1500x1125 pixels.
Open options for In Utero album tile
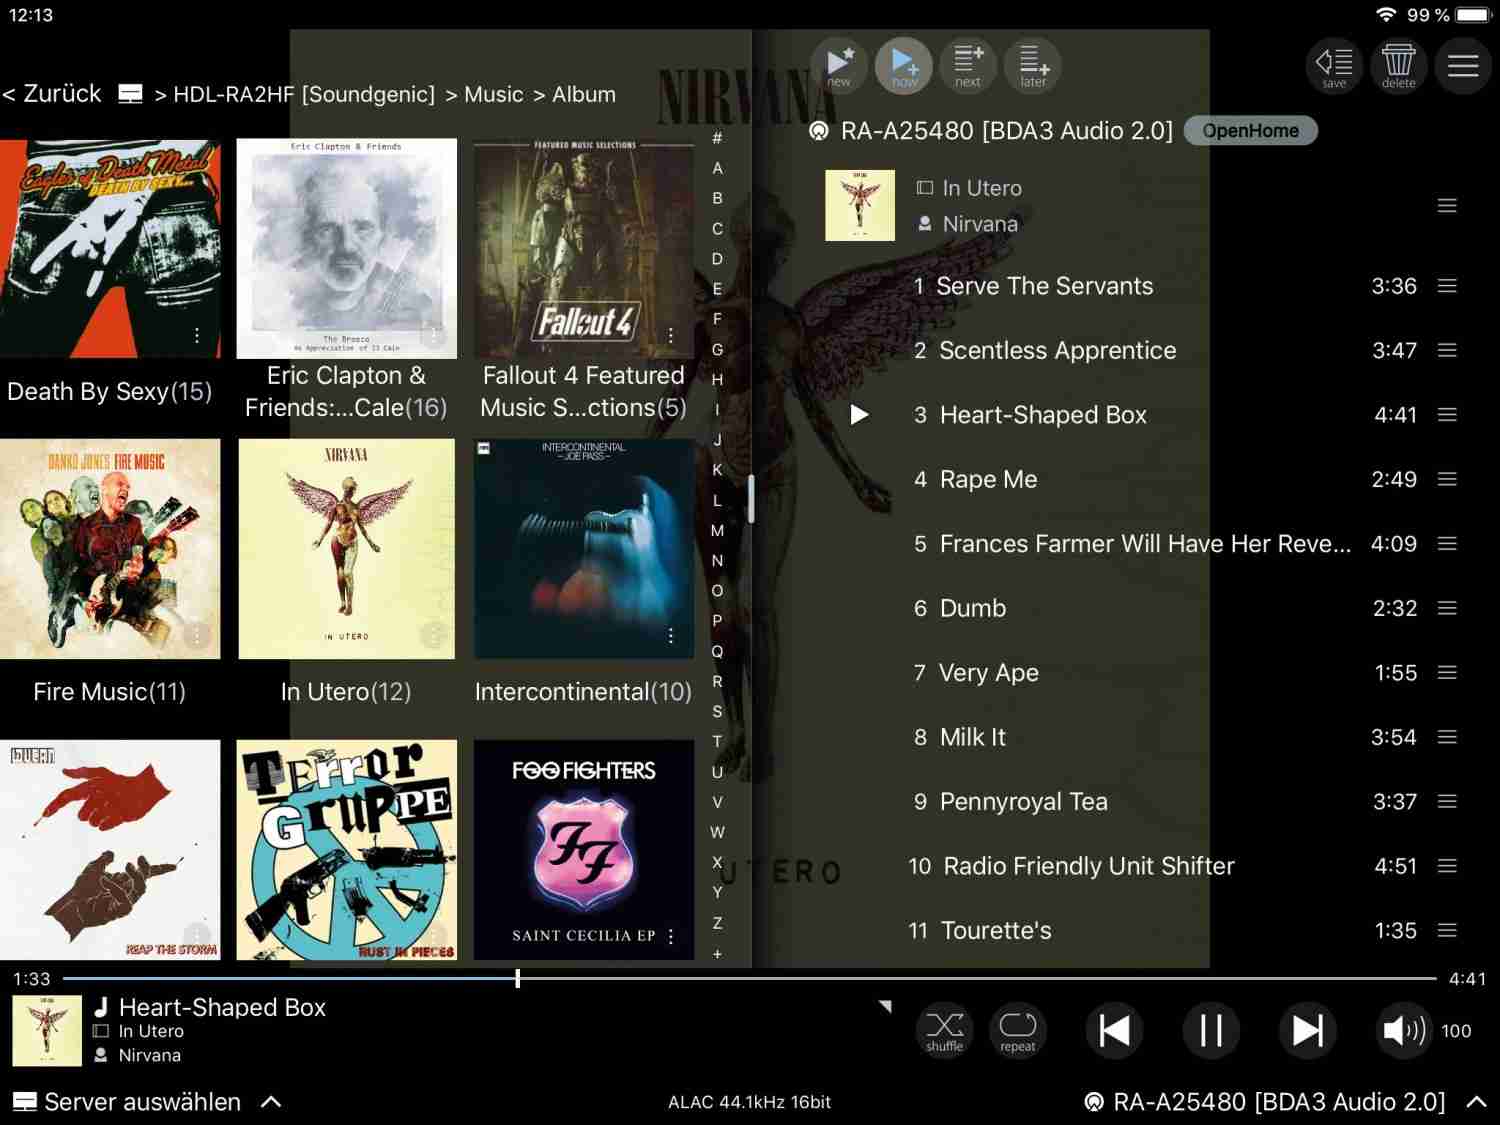pos(433,635)
